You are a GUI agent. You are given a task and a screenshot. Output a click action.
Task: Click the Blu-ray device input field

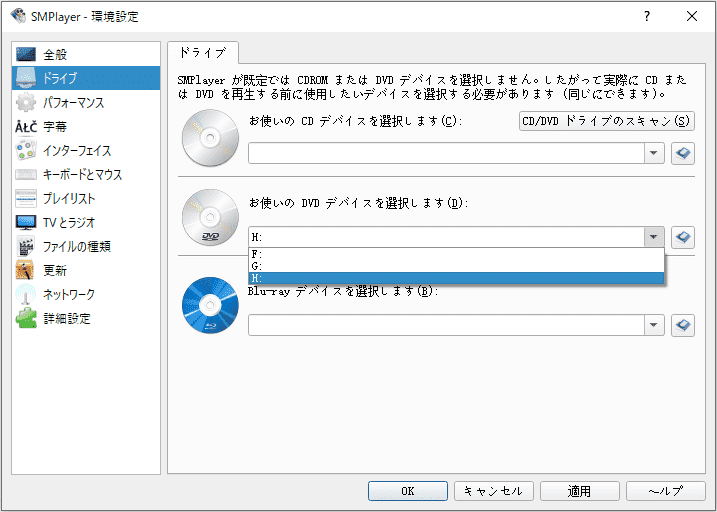(x=445, y=326)
